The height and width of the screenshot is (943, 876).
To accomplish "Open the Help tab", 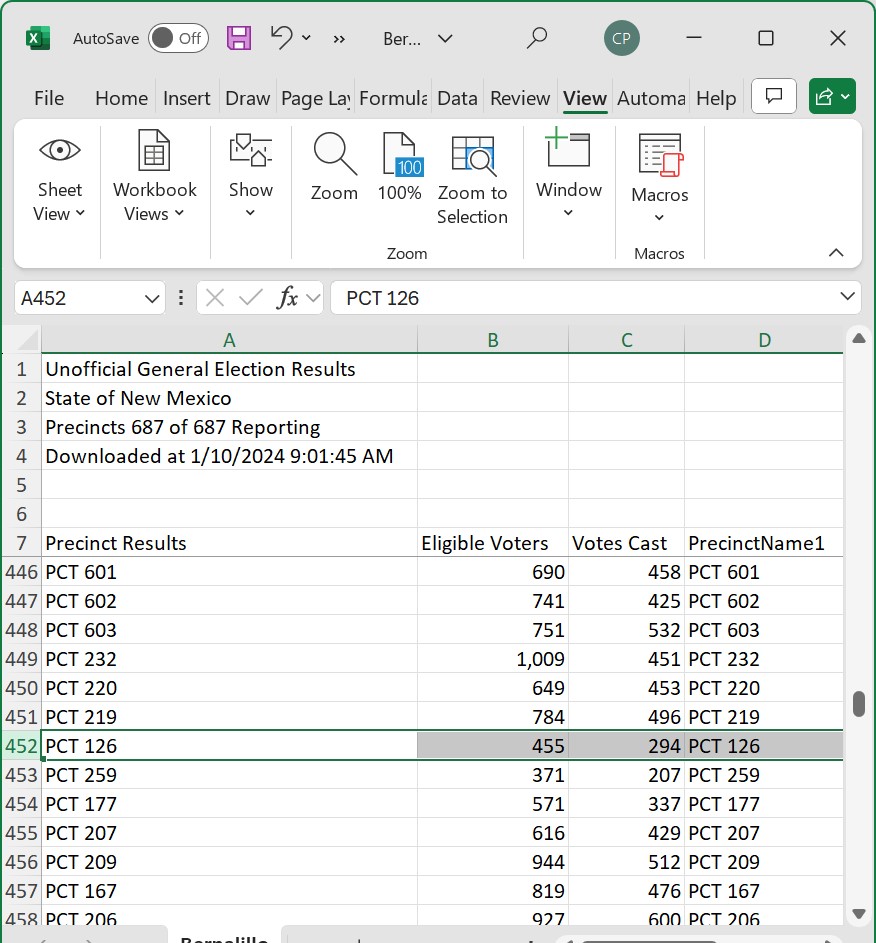I will [716, 98].
